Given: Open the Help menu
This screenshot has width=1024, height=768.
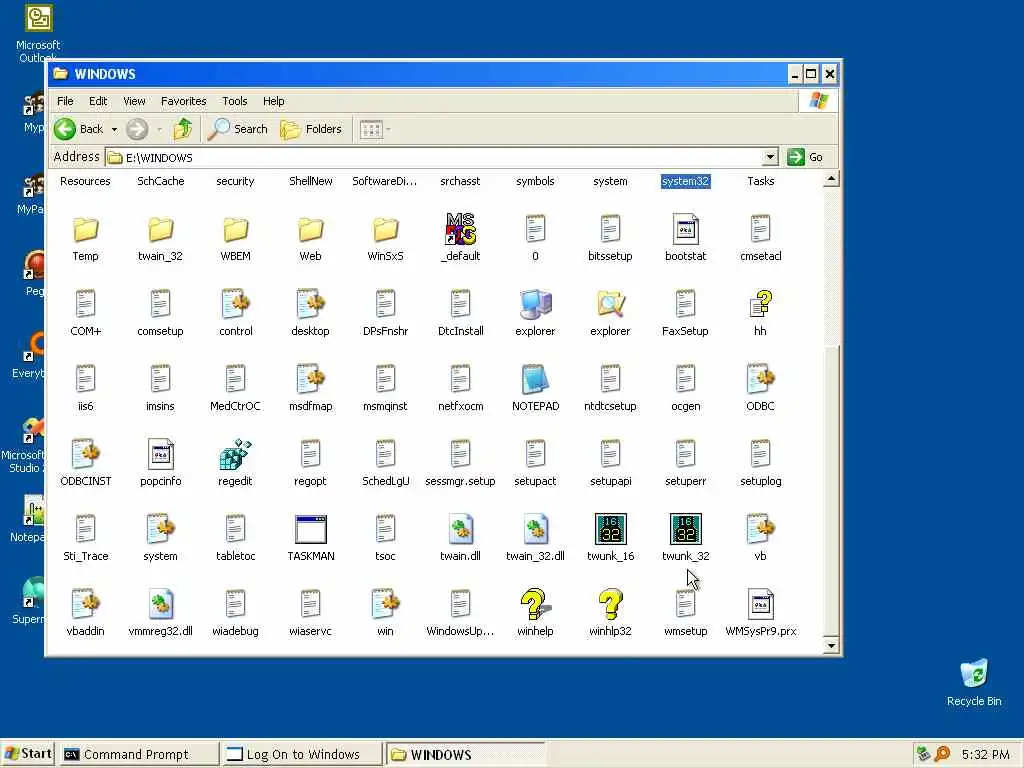Looking at the screenshot, I should point(274,101).
